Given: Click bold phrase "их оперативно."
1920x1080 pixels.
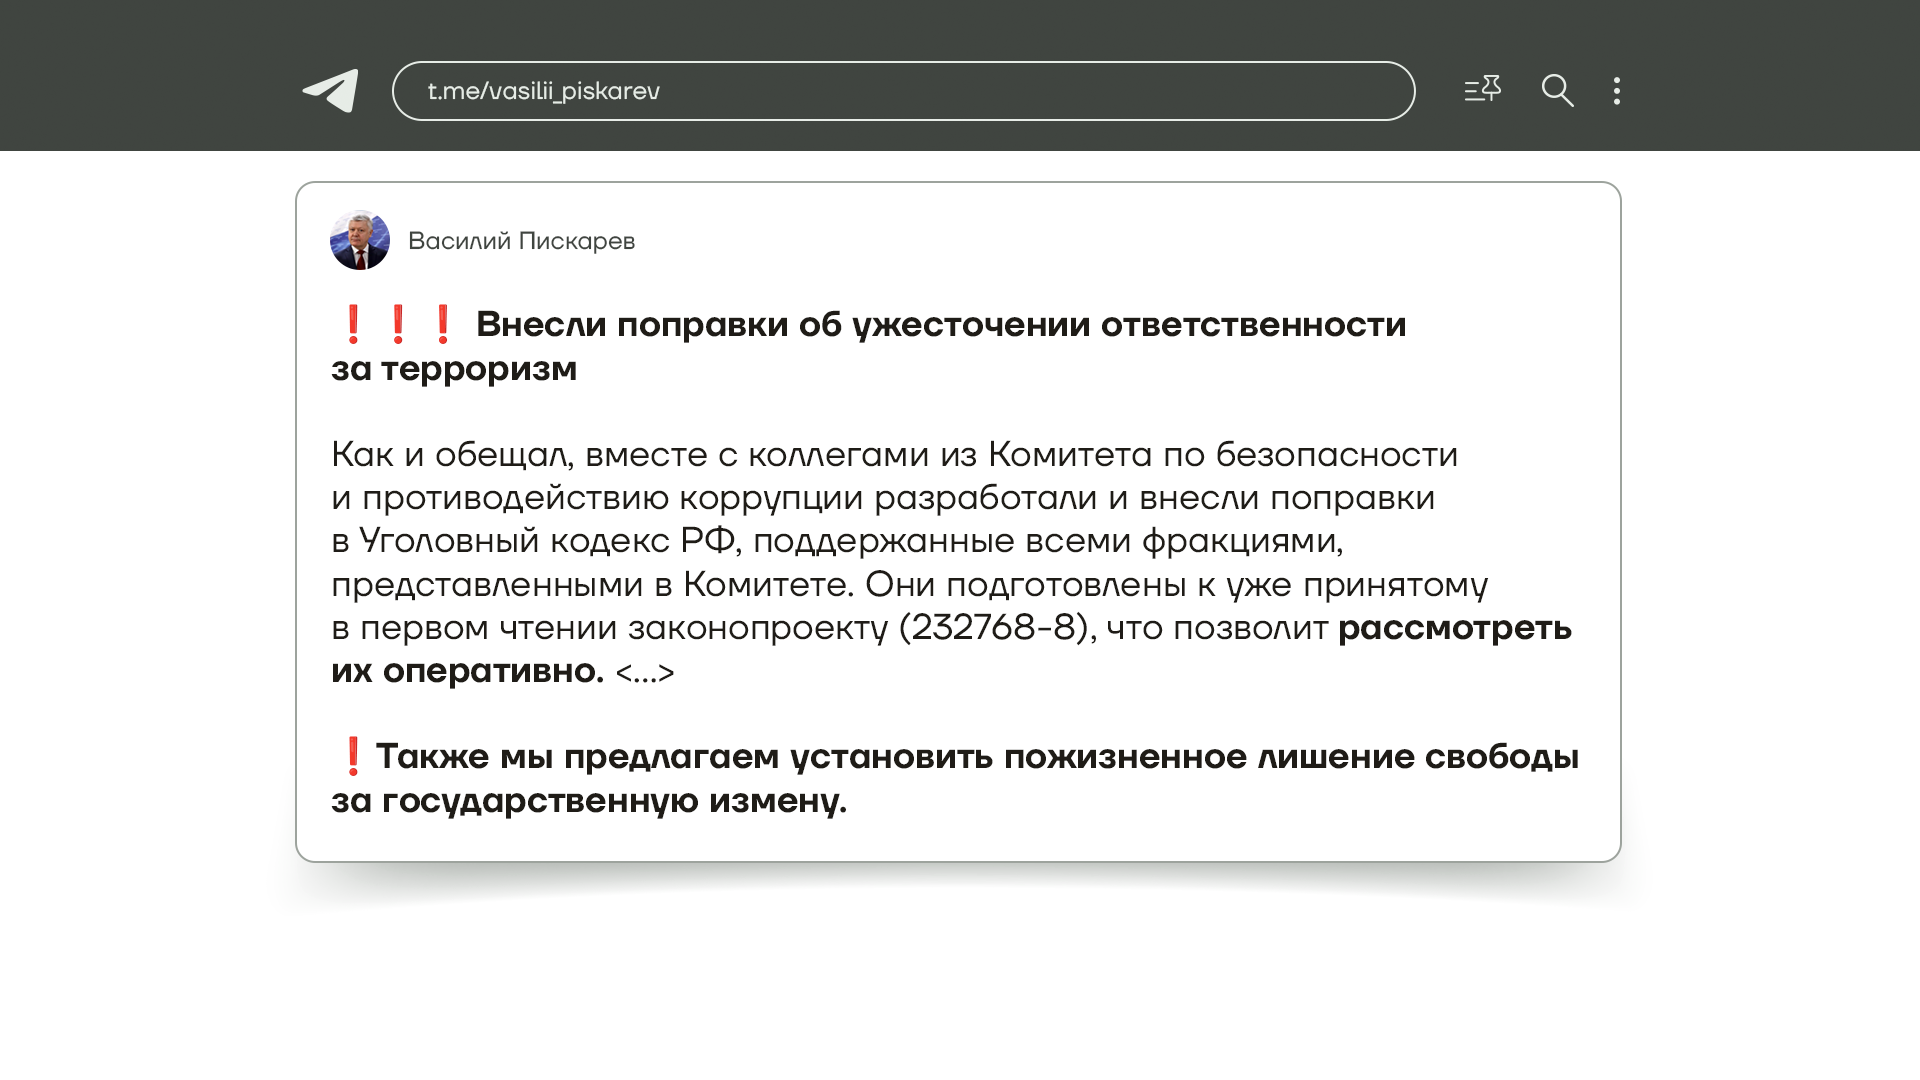Looking at the screenshot, I should point(467,671).
